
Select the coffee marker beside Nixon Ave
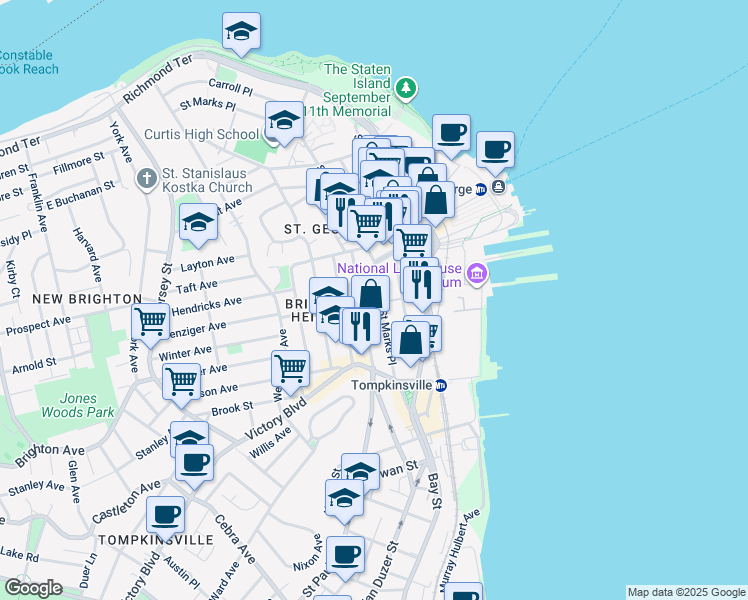[346, 556]
